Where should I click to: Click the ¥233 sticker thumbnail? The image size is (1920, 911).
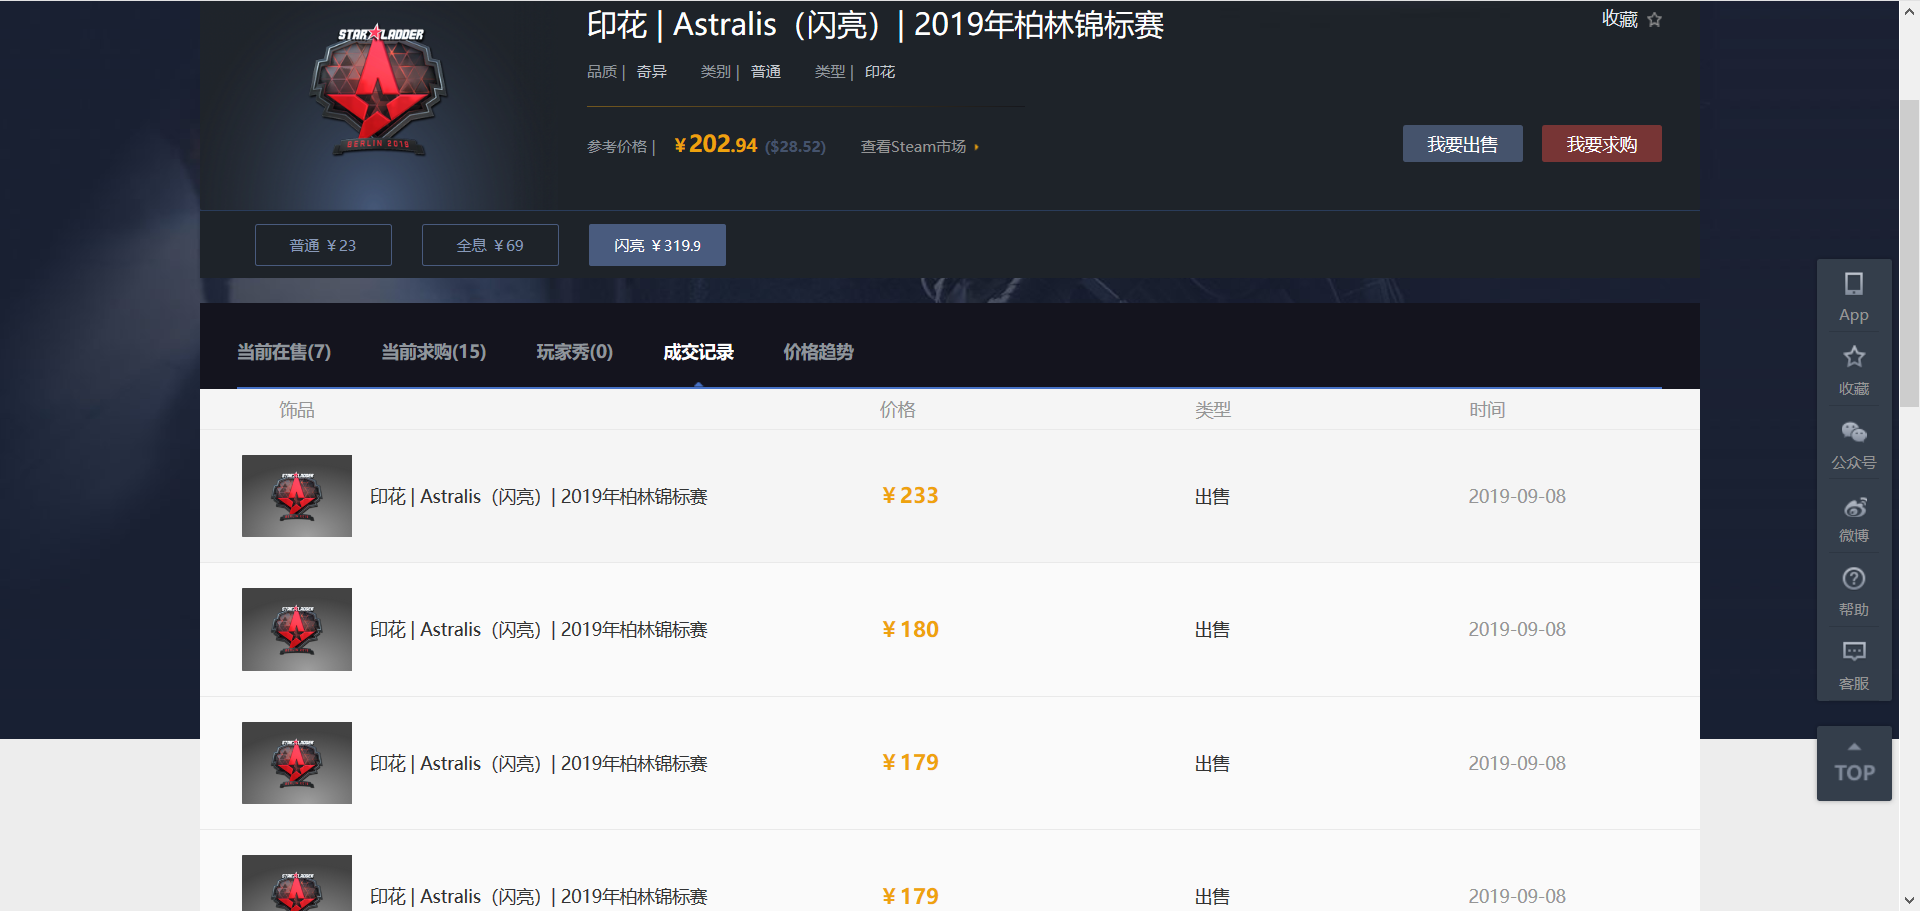point(297,496)
